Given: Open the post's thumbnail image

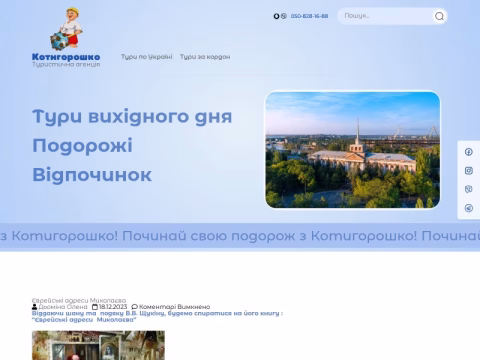Looking at the screenshot, I should click(98, 345).
